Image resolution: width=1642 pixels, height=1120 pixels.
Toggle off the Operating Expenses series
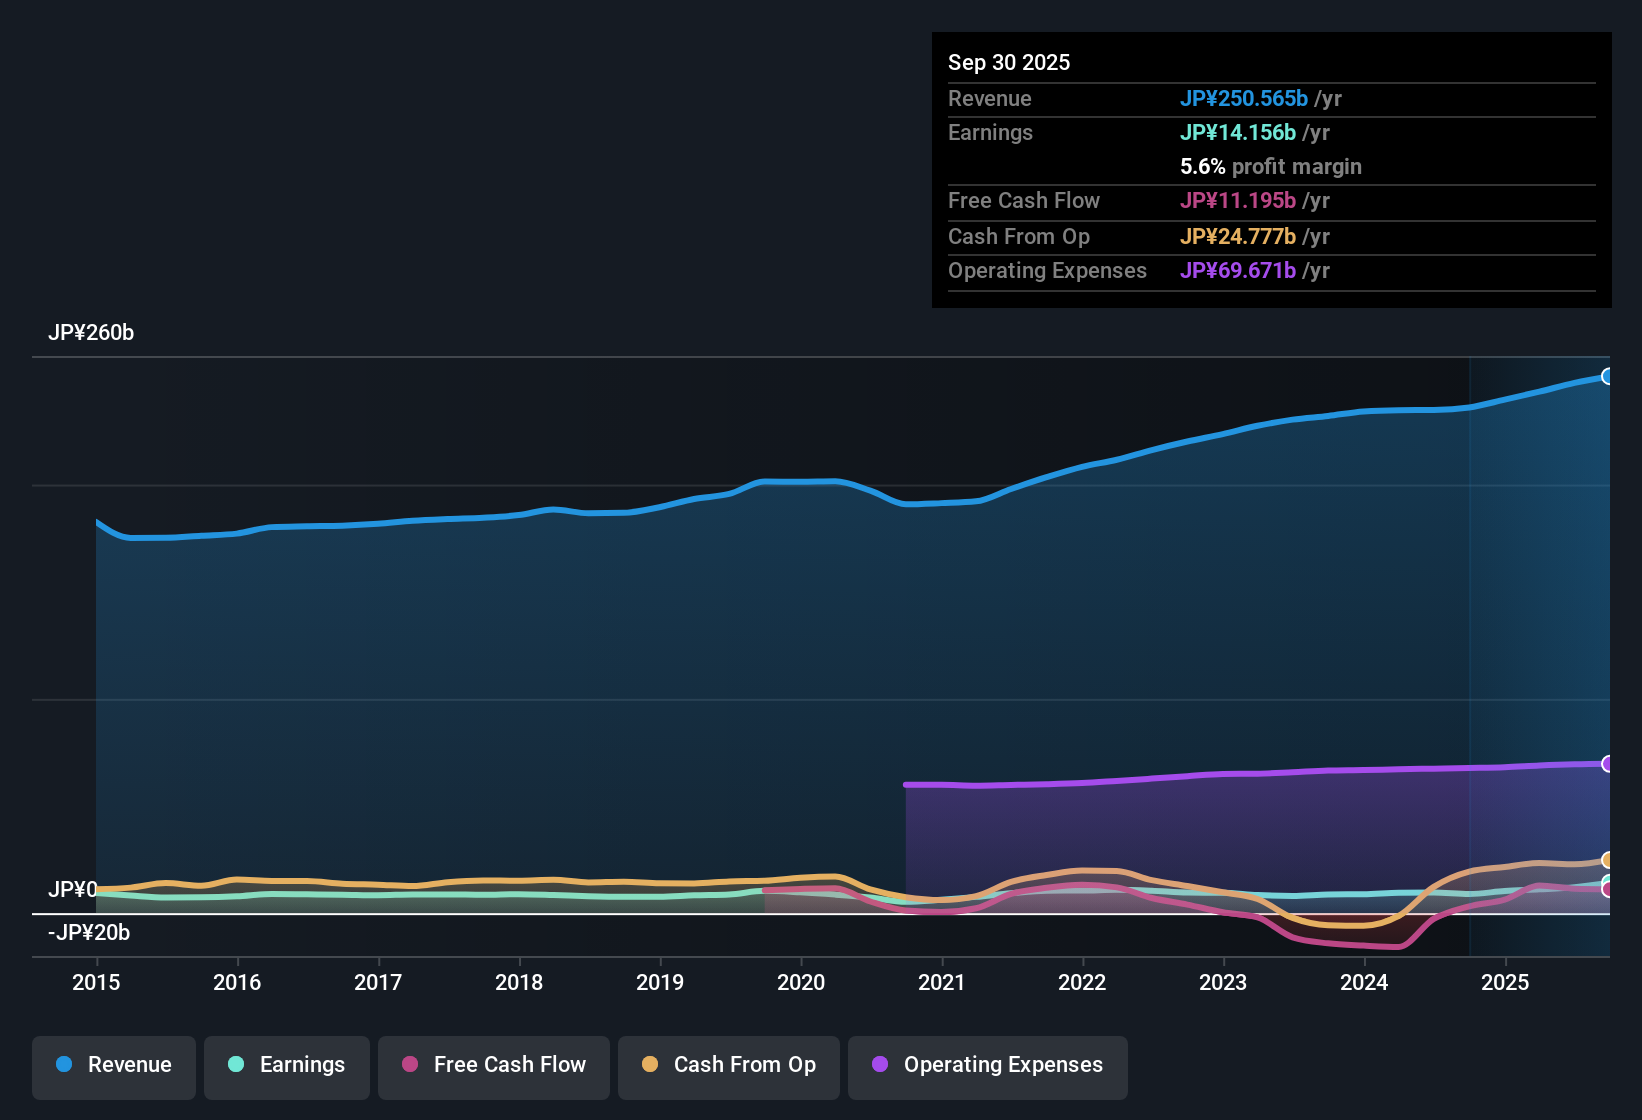click(x=987, y=1065)
